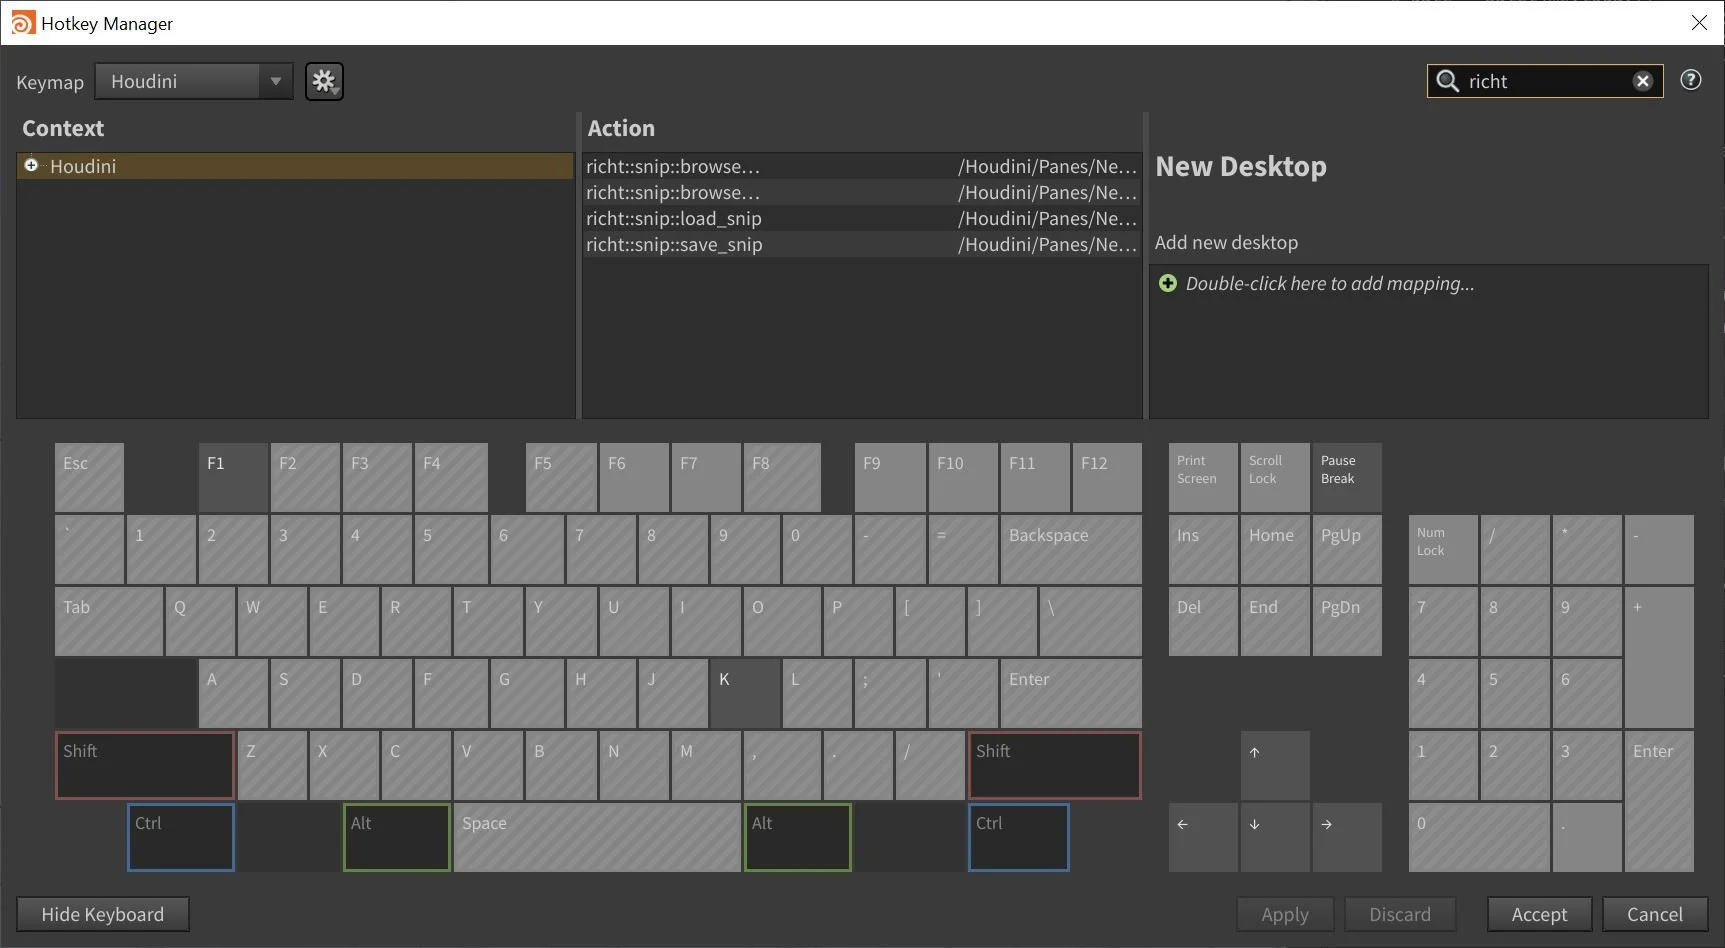This screenshot has height=948, width=1725.
Task: Click Accept to save hotkey changes
Action: 1539,913
